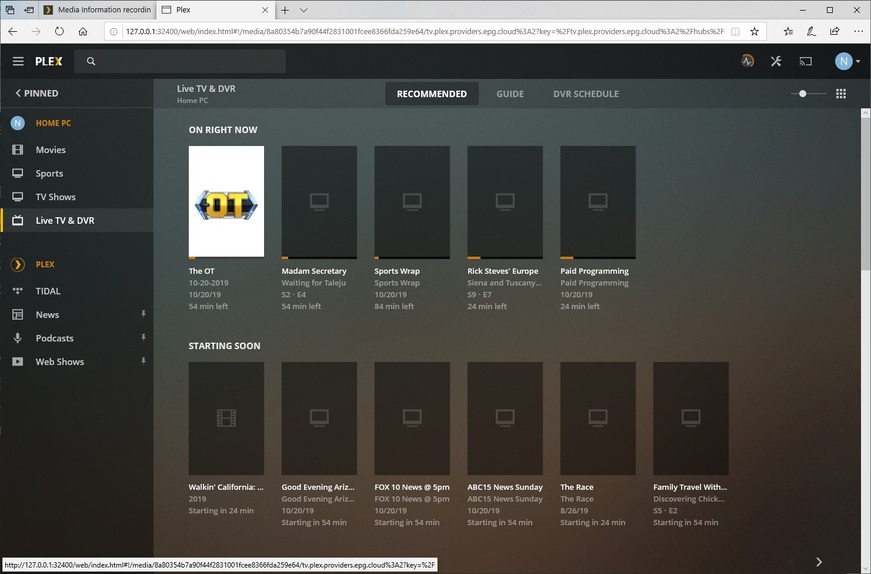Click the search magnifier icon

(x=91, y=61)
